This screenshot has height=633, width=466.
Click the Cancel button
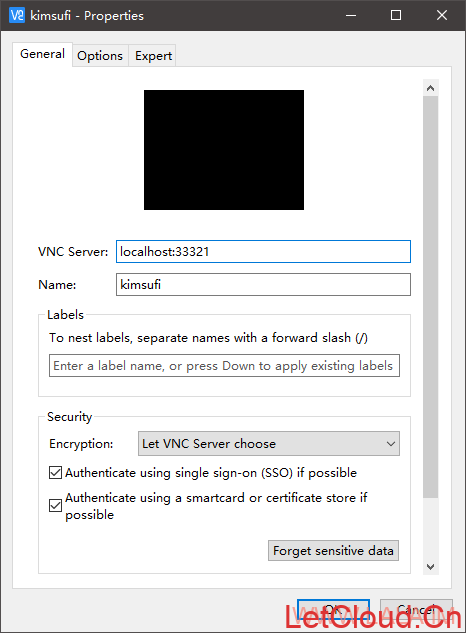(416, 610)
